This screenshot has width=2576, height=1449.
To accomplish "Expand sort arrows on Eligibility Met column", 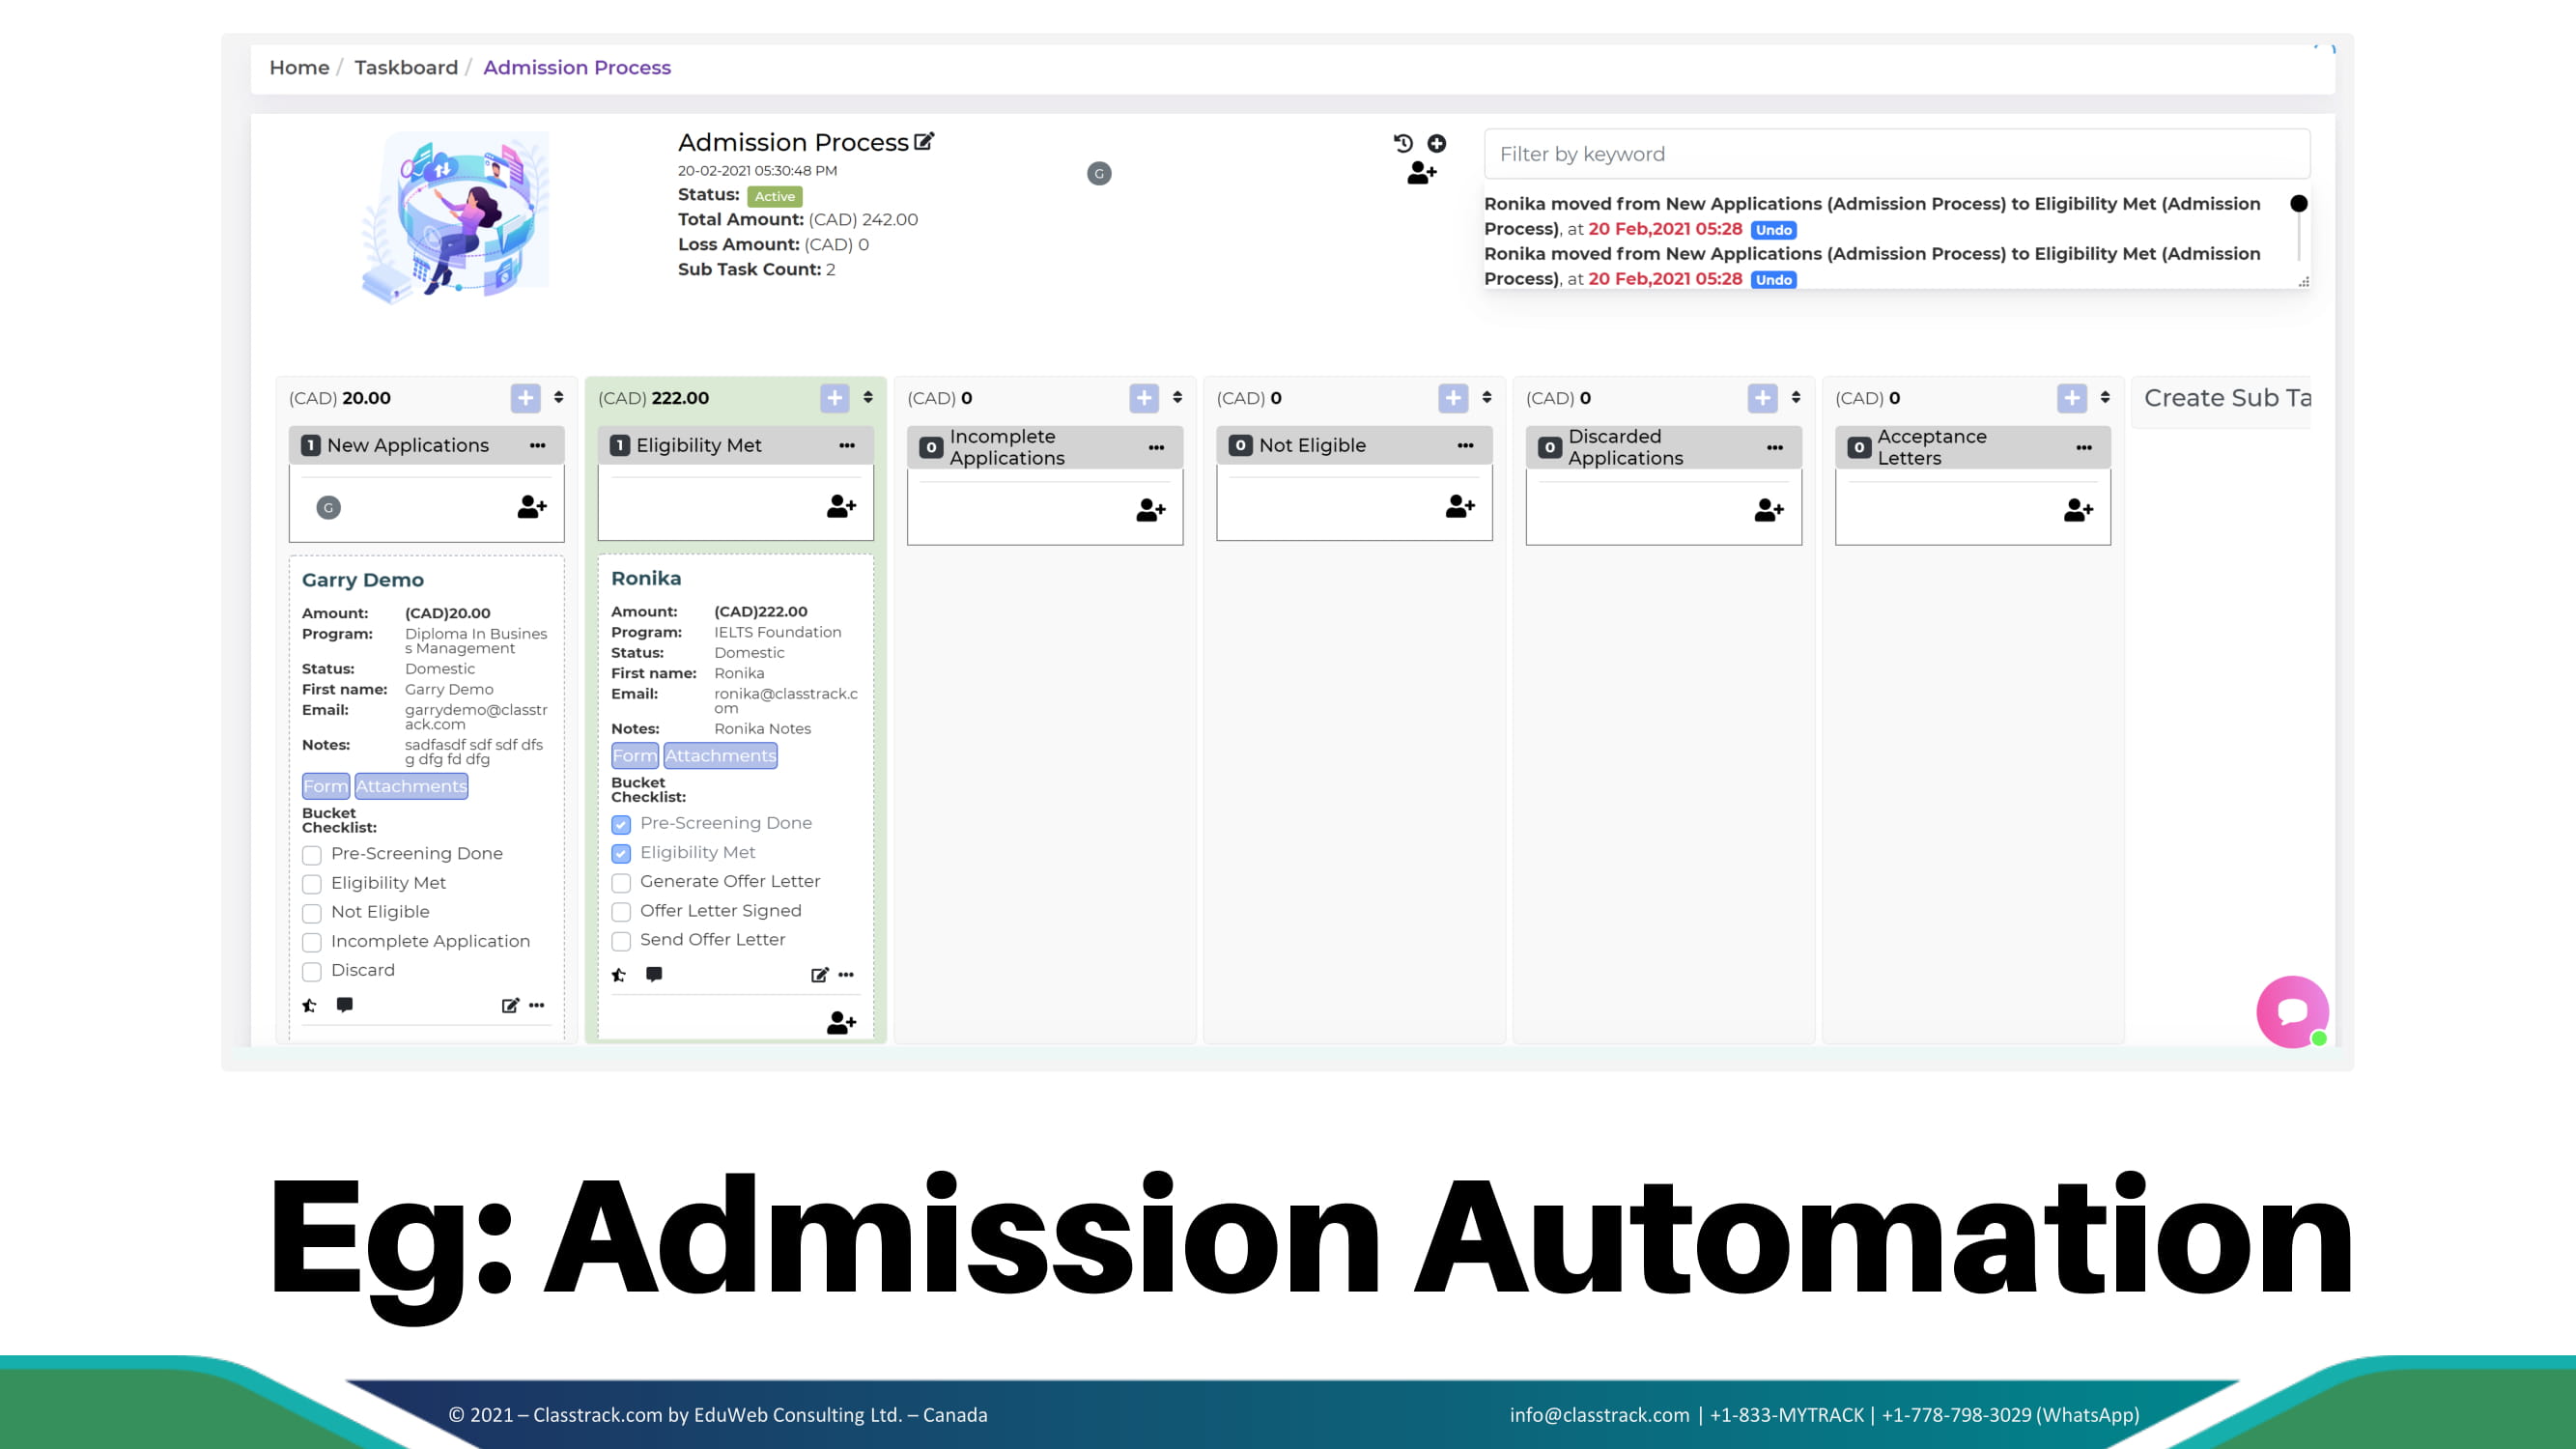I will [x=868, y=398].
